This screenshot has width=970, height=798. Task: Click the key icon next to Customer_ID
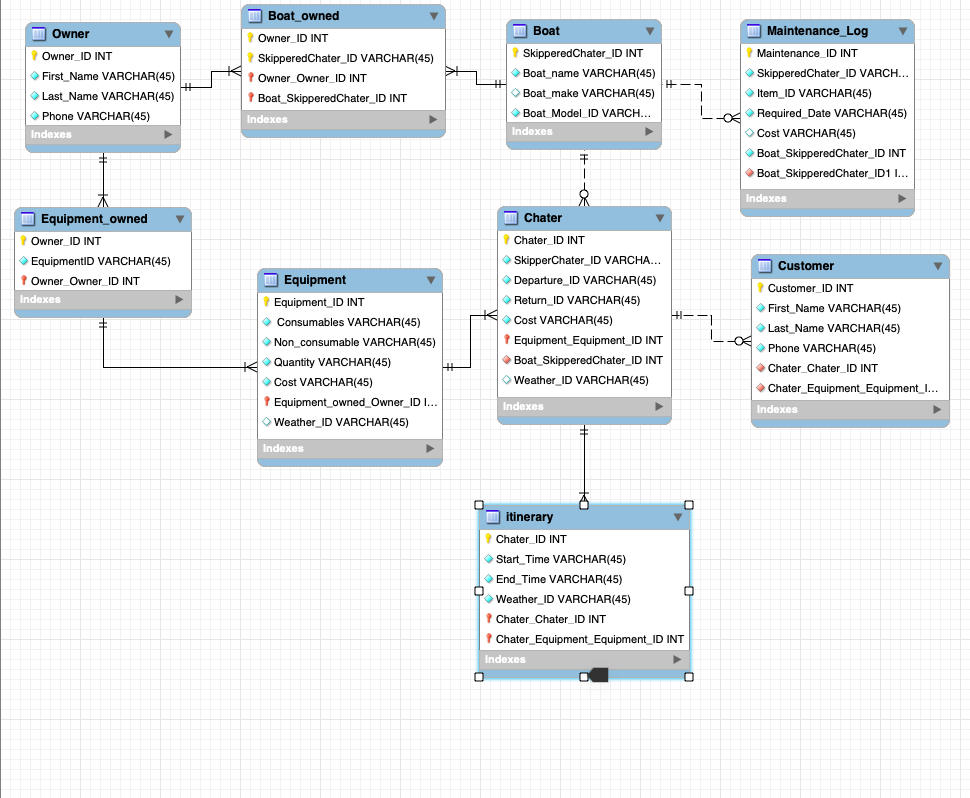pos(761,288)
